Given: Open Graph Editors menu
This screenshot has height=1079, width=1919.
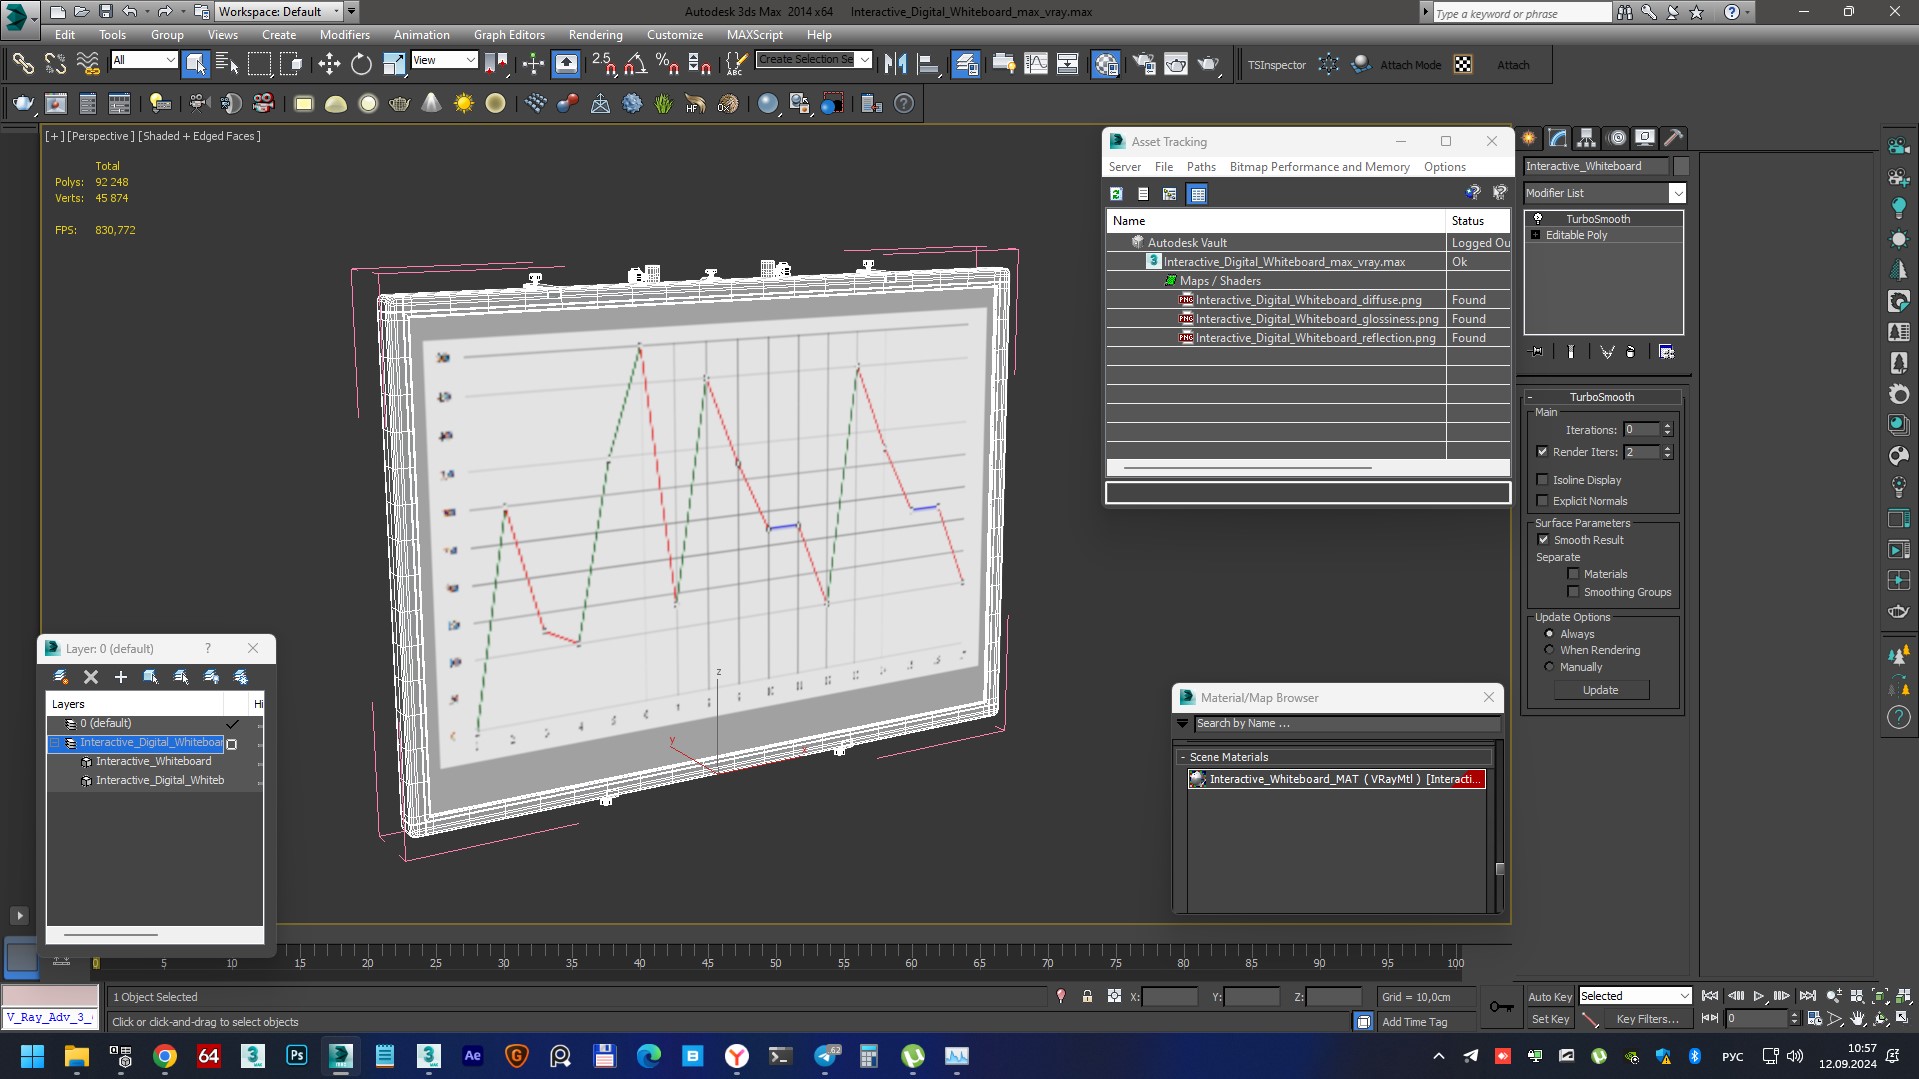Looking at the screenshot, I should coord(509,34).
